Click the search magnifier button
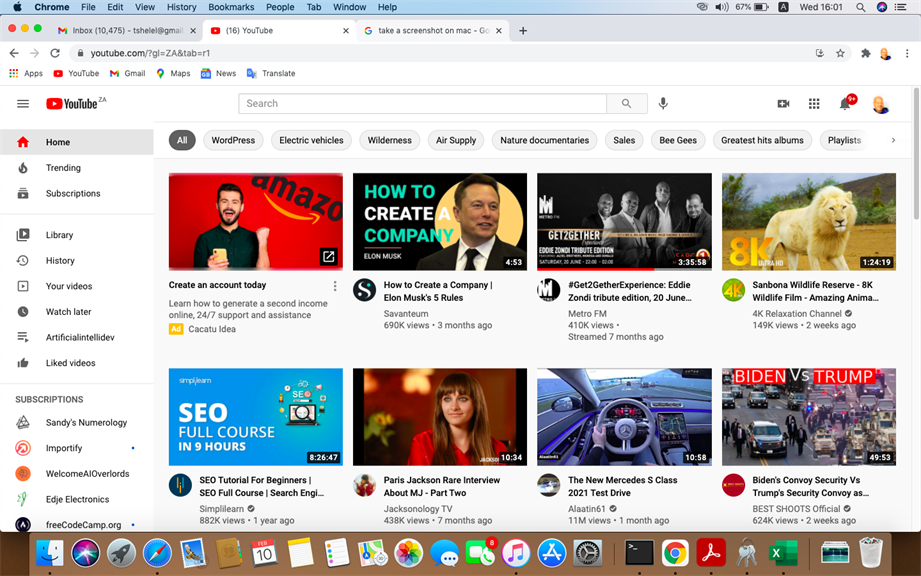921x576 pixels. (x=626, y=104)
